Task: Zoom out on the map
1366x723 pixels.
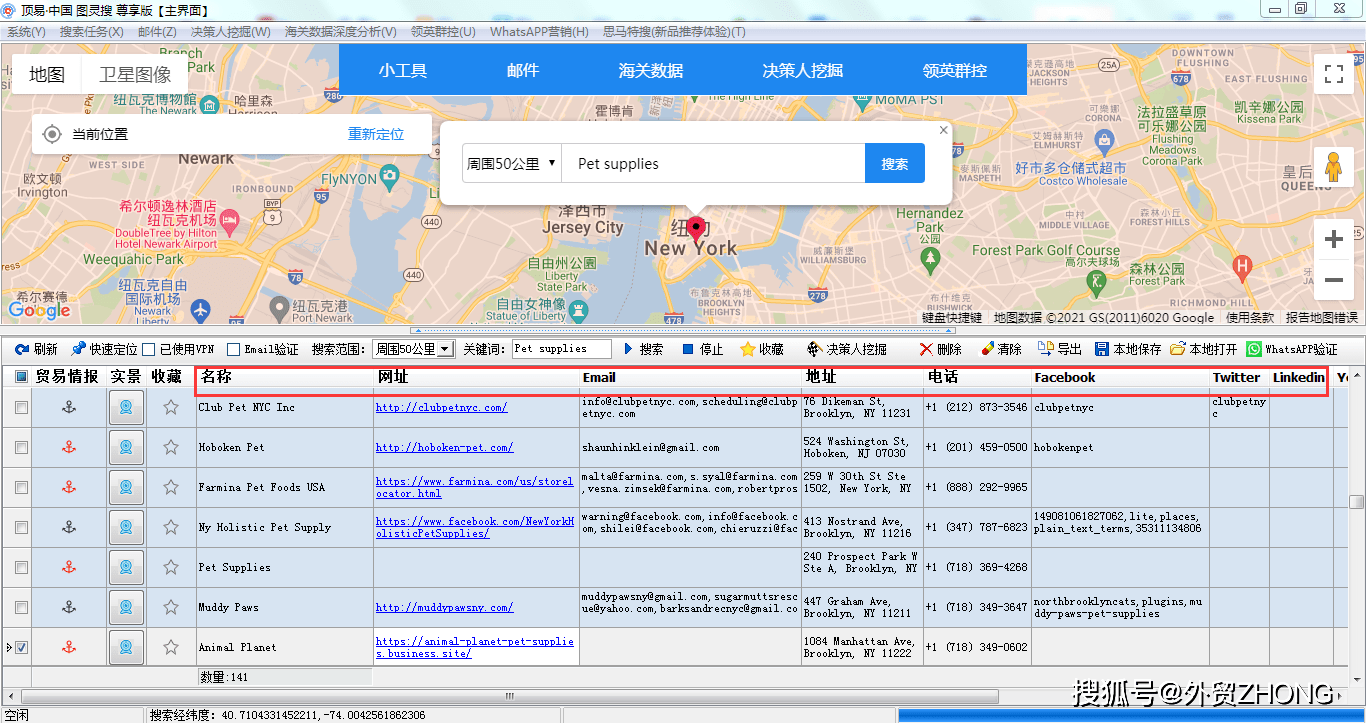Action: (1333, 280)
